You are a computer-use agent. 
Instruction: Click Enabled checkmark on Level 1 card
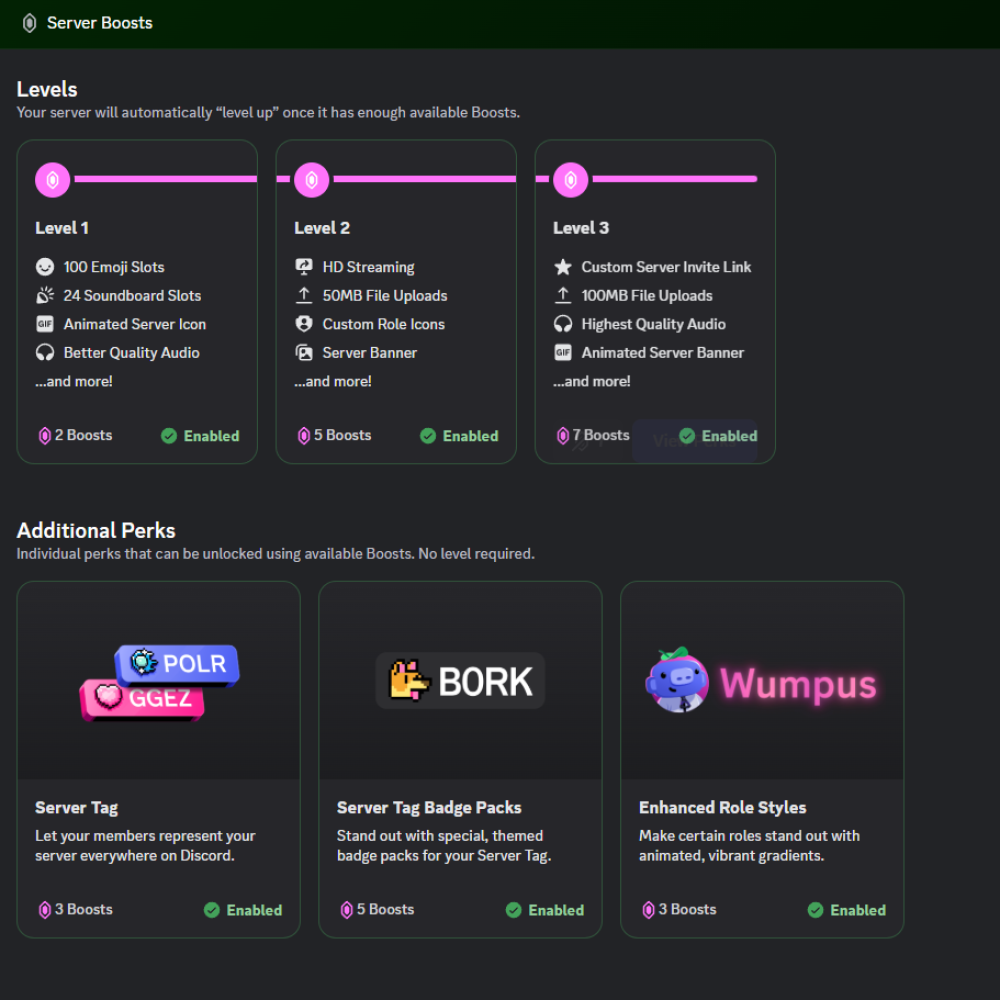169,436
